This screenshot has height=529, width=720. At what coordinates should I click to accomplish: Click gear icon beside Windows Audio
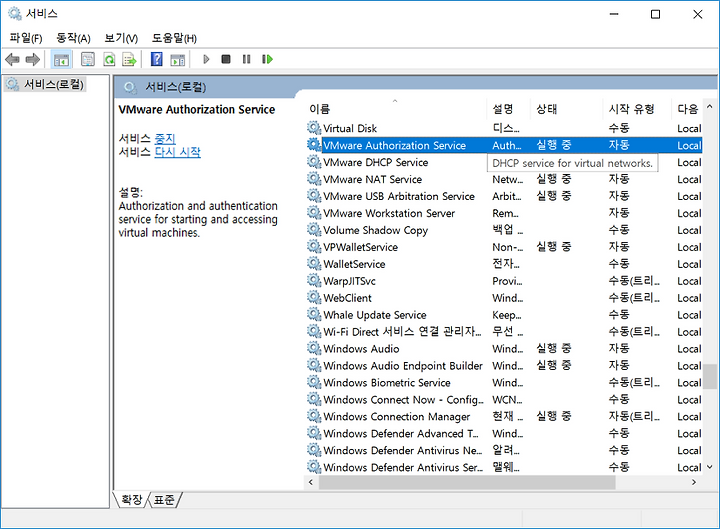tap(314, 349)
